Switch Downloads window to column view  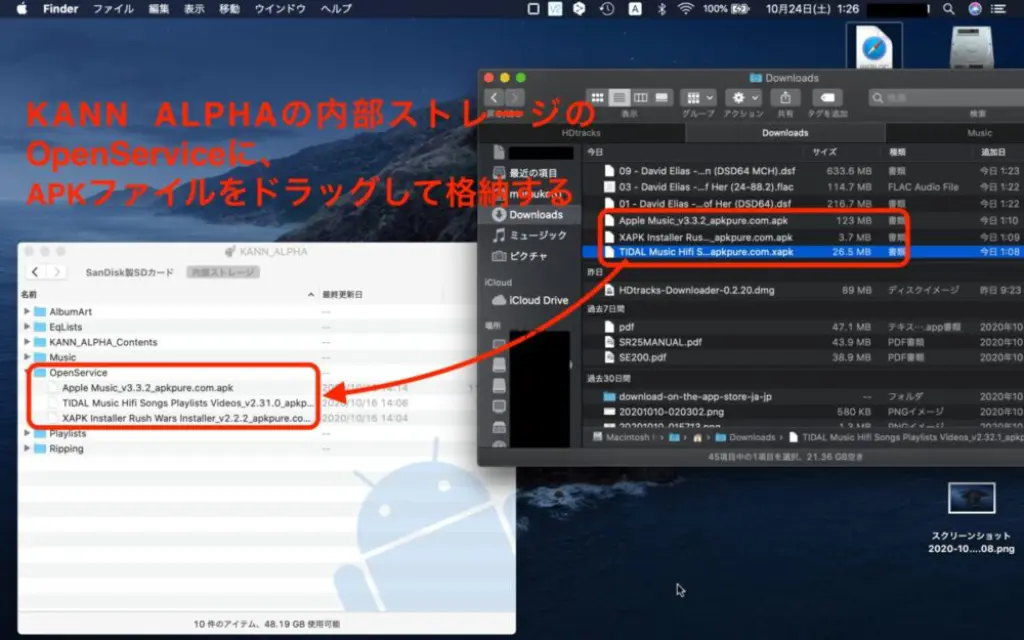pyautogui.click(x=640, y=97)
